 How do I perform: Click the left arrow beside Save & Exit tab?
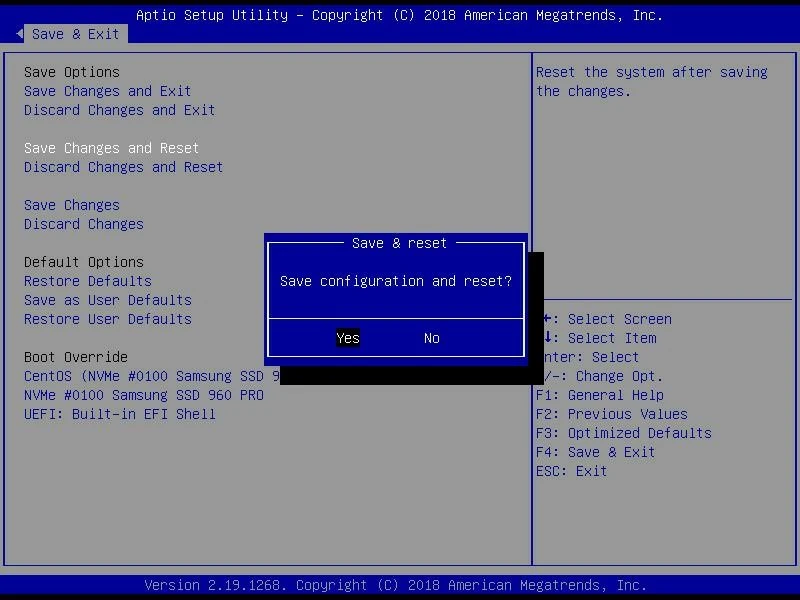(x=20, y=34)
